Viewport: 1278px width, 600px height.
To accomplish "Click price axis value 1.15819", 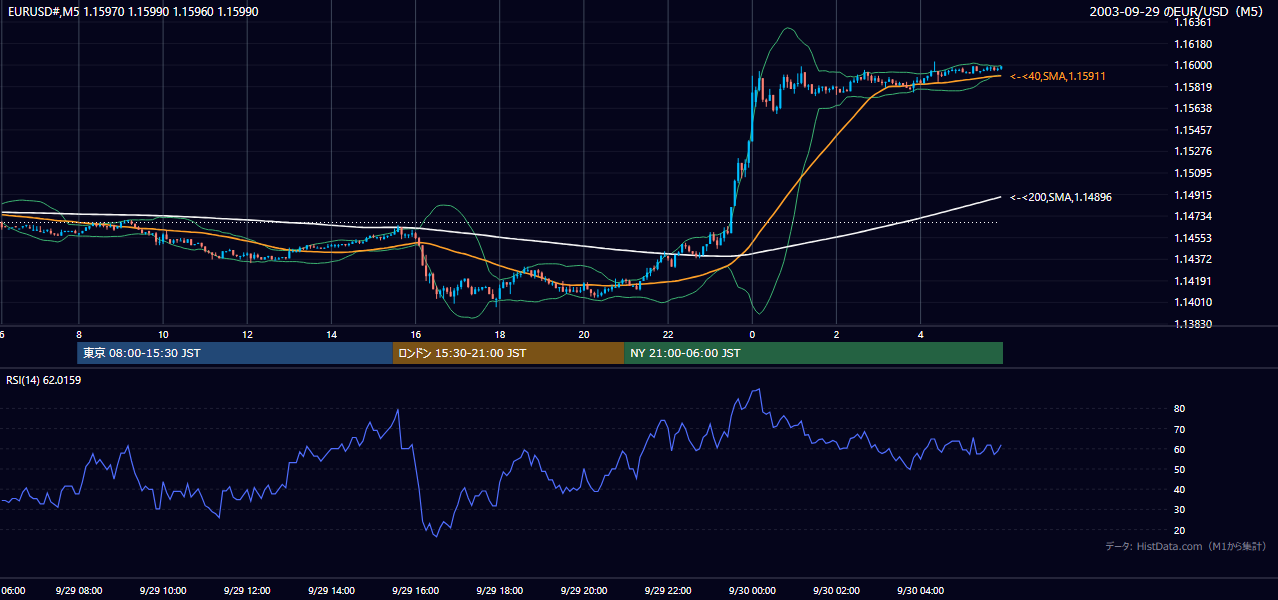I will pos(1193,87).
